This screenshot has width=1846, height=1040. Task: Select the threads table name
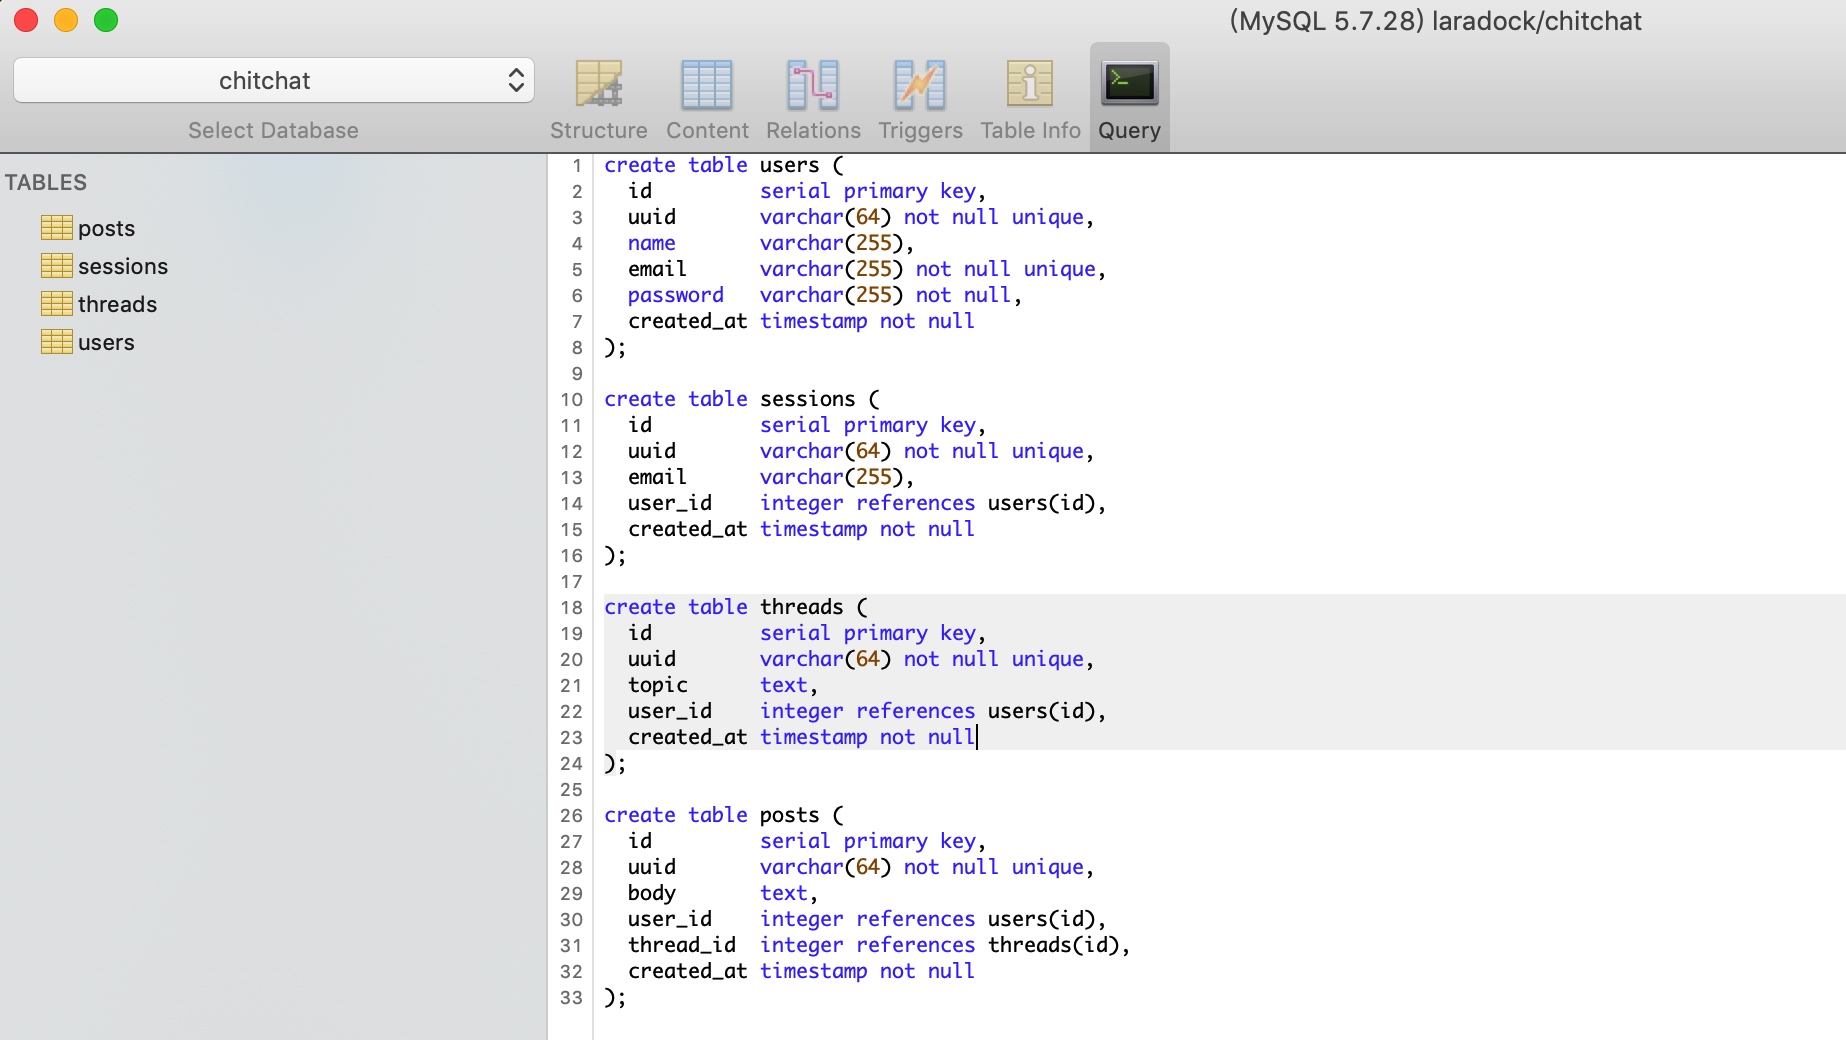(117, 305)
